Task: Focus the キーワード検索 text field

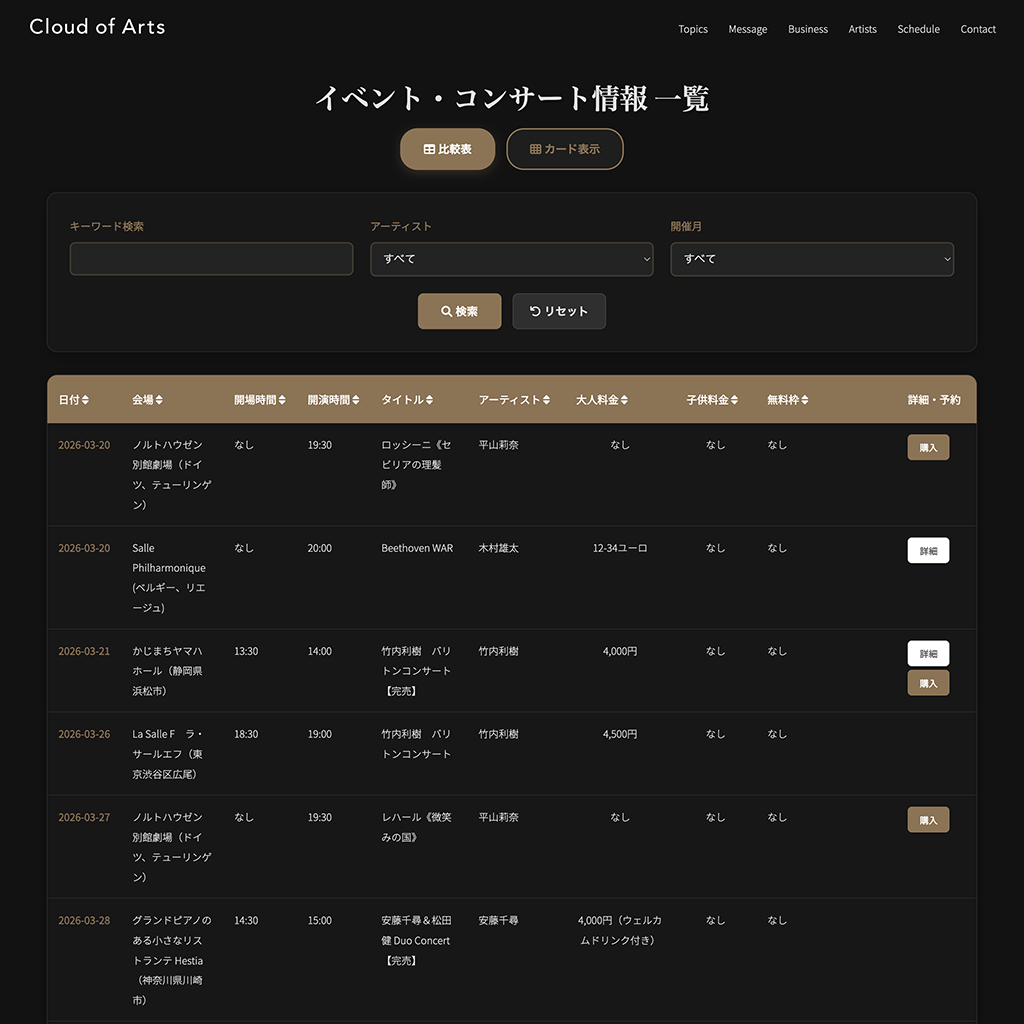Action: [x=211, y=259]
